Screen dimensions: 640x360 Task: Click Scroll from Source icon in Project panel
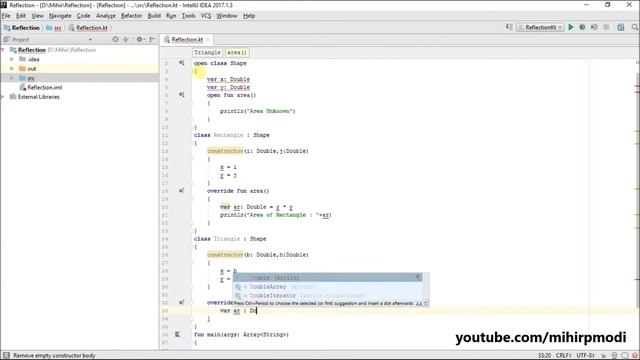(115, 39)
